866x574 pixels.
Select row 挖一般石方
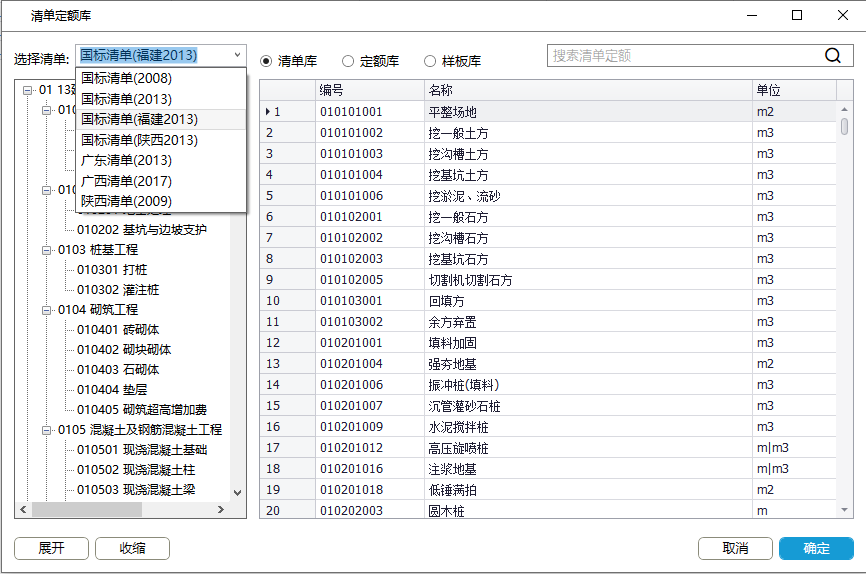click(x=548, y=217)
